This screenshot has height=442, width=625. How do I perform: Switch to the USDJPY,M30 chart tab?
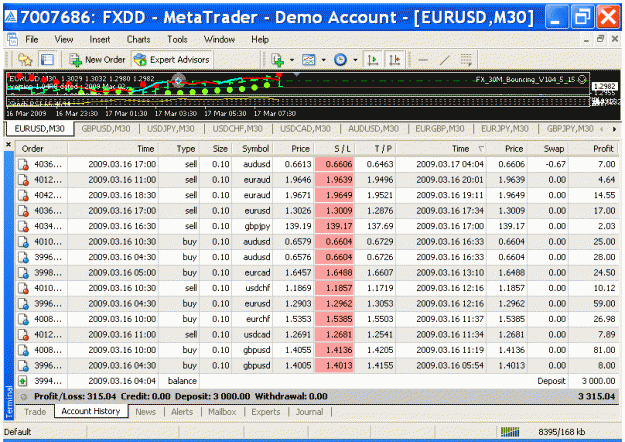[171, 129]
